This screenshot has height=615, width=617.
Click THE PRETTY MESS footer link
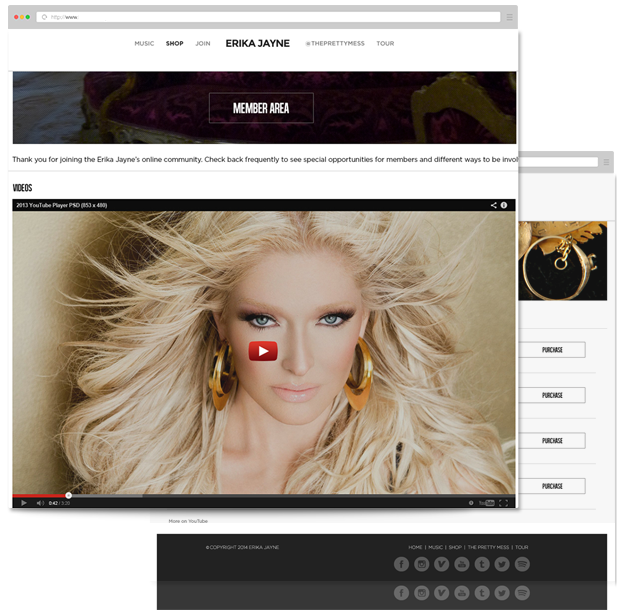(x=488, y=547)
